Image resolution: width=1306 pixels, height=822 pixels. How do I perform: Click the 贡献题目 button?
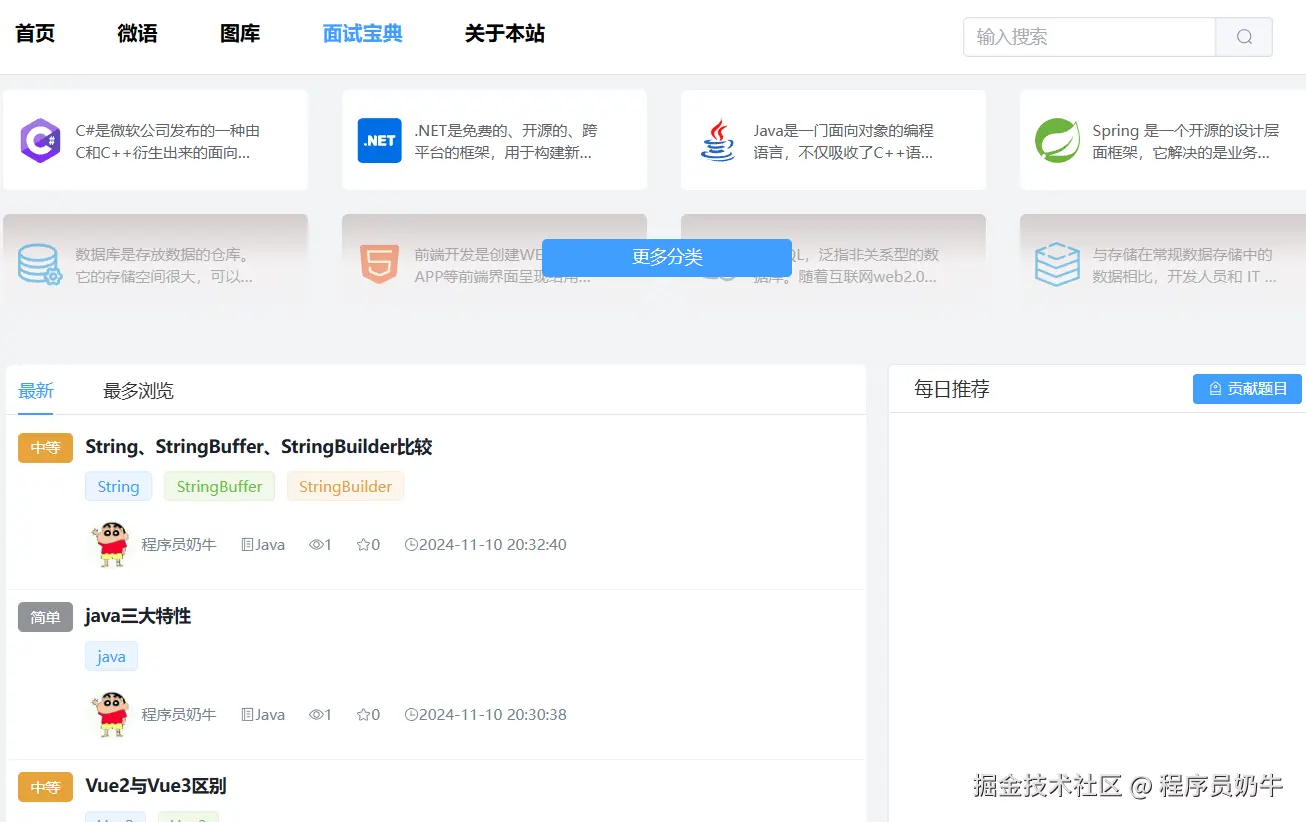1247,389
